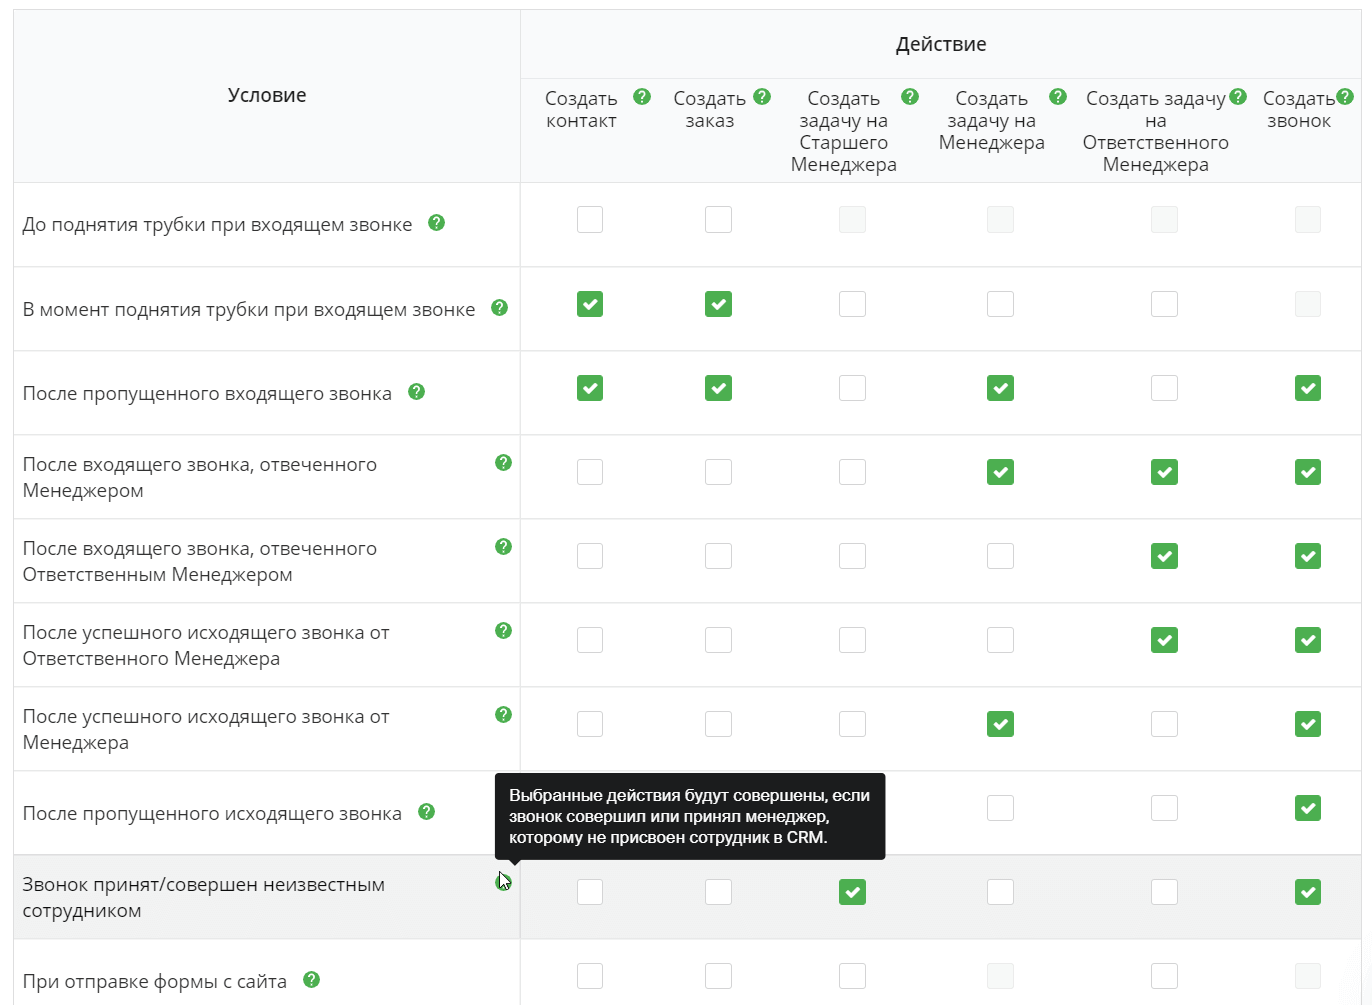Screen dimensions: 1372x1005
Task: Click "Создать задачу на Старшего Менеджера" column label
Action: [844, 132]
